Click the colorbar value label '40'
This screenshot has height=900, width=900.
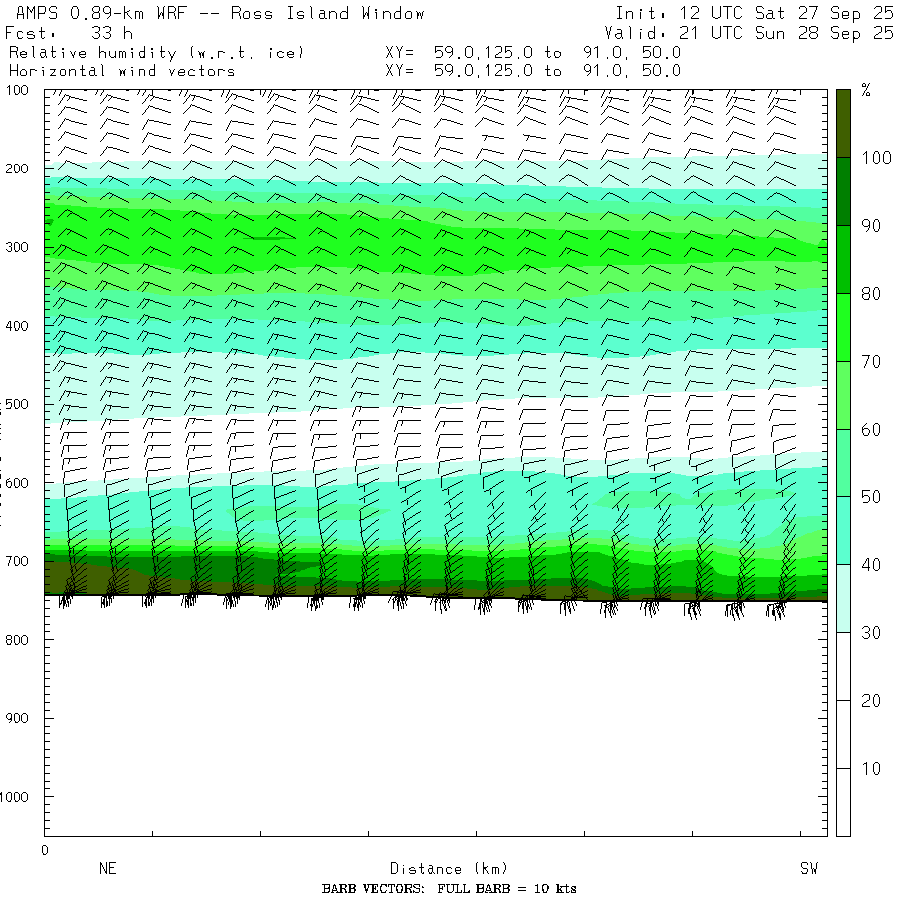(871, 565)
